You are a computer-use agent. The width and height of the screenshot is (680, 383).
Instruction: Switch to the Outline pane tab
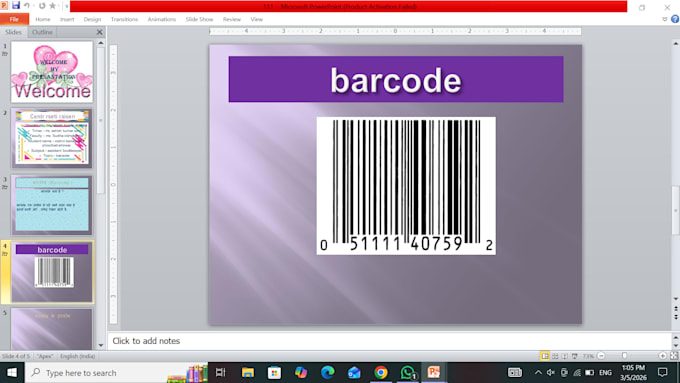pyautogui.click(x=42, y=32)
